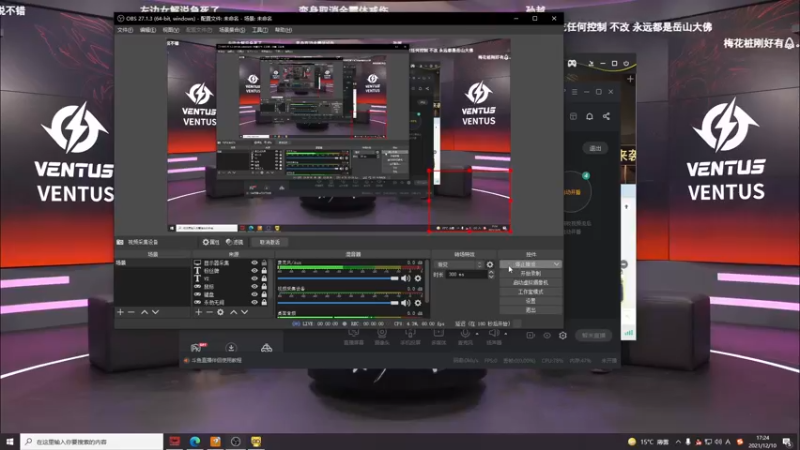Click the eye icon in Douyu bottom toolbar
800x450 pixels.
547,335
